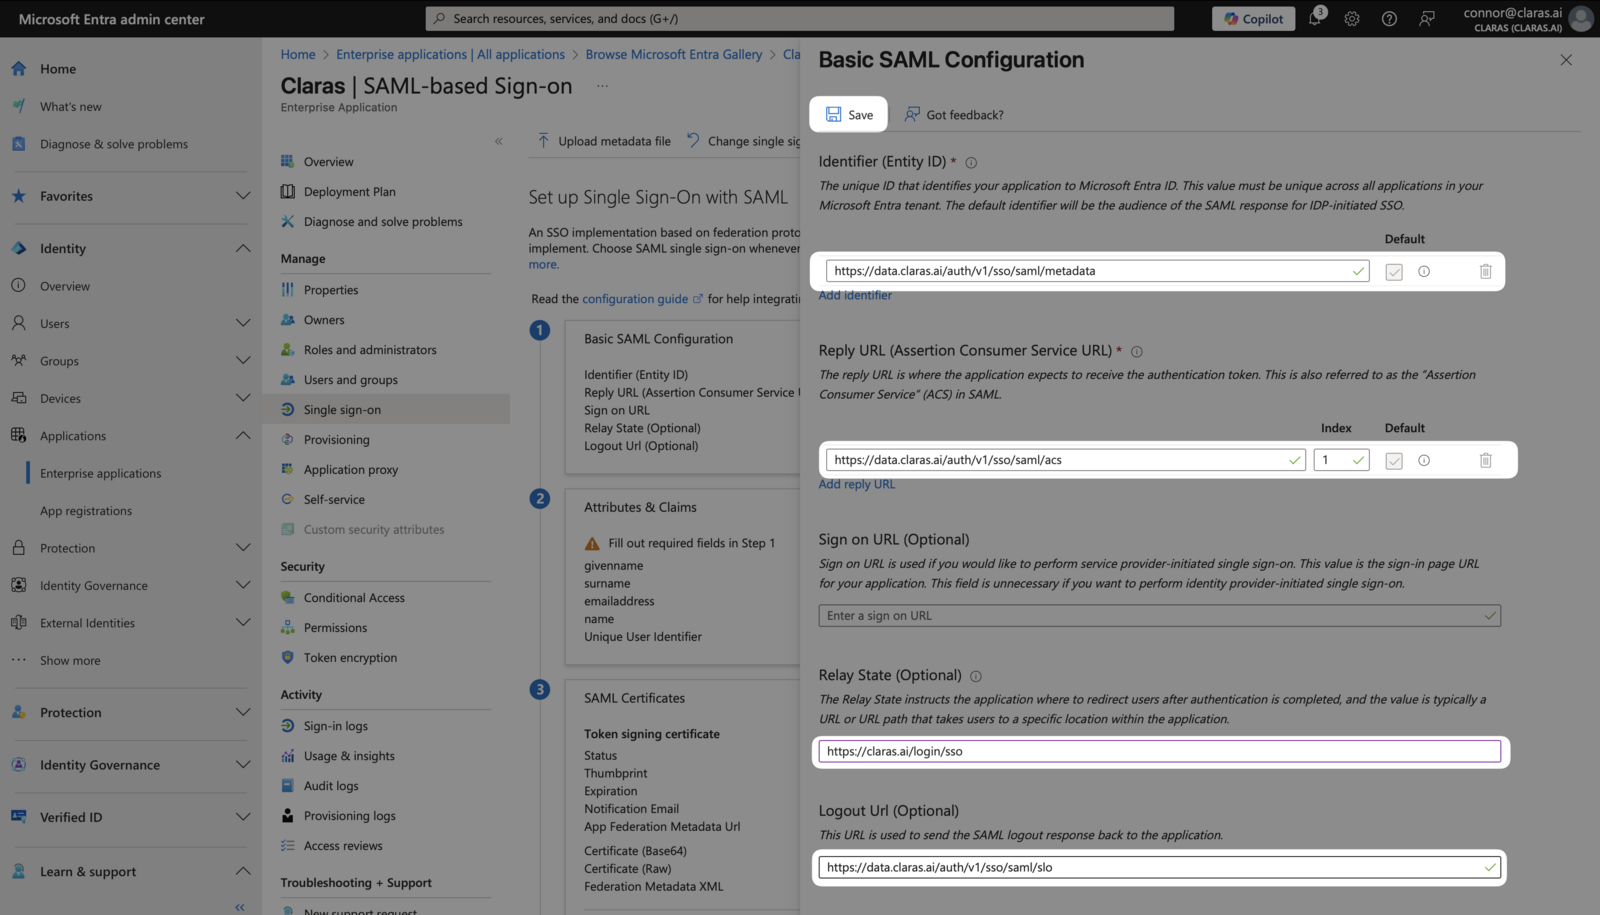Collapse the Applications chevron
Image resolution: width=1600 pixels, height=915 pixels.
(242, 435)
